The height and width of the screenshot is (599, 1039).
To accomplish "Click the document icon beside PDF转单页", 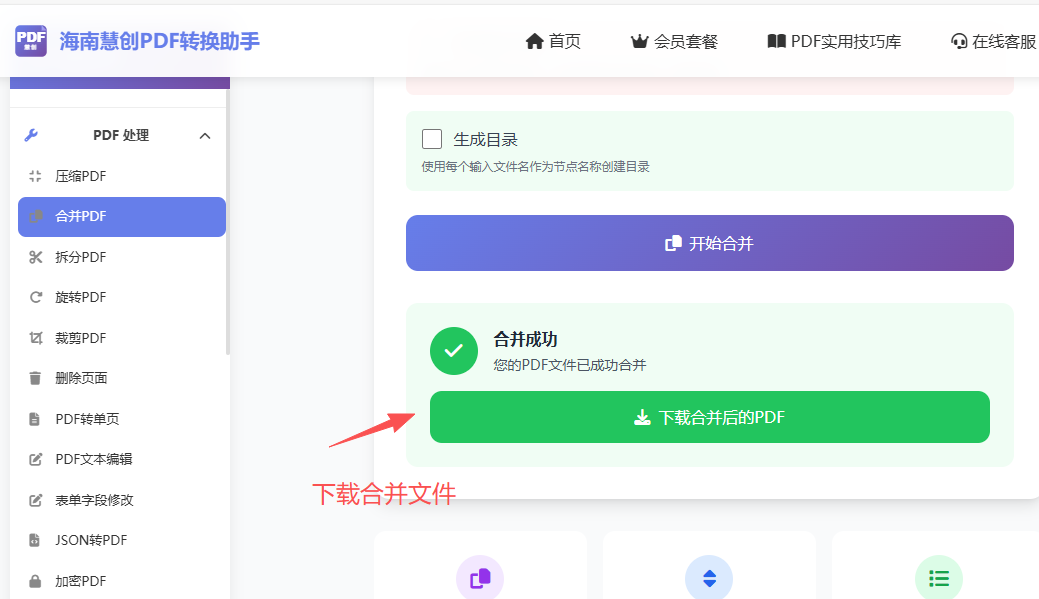I will 34,419.
